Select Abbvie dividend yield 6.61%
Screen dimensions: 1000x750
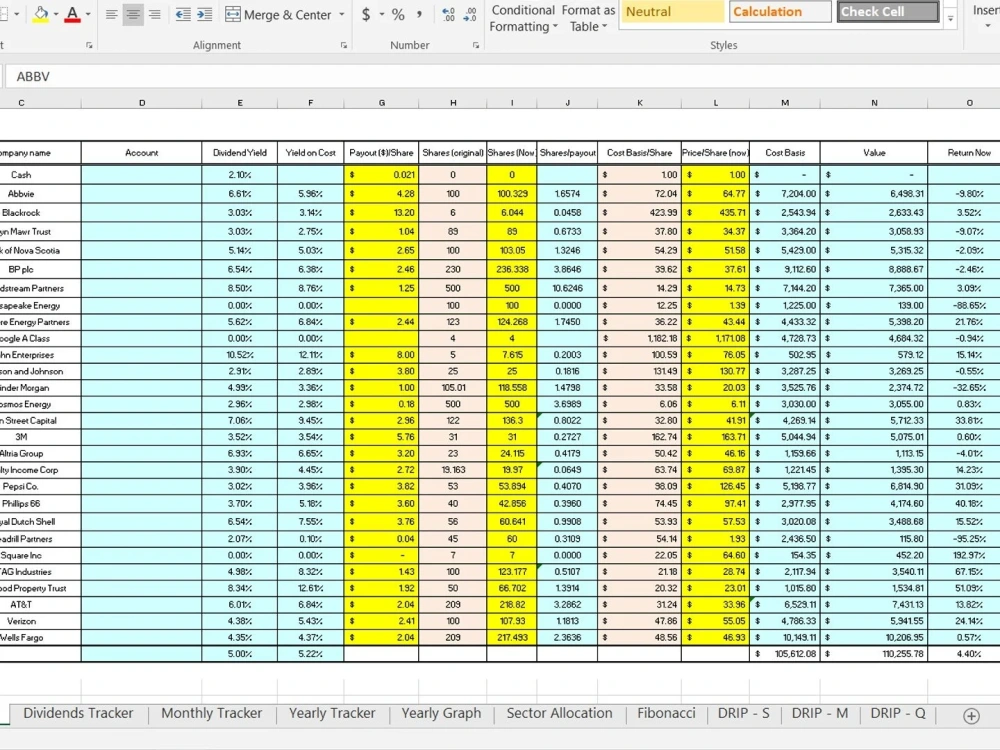(x=240, y=194)
